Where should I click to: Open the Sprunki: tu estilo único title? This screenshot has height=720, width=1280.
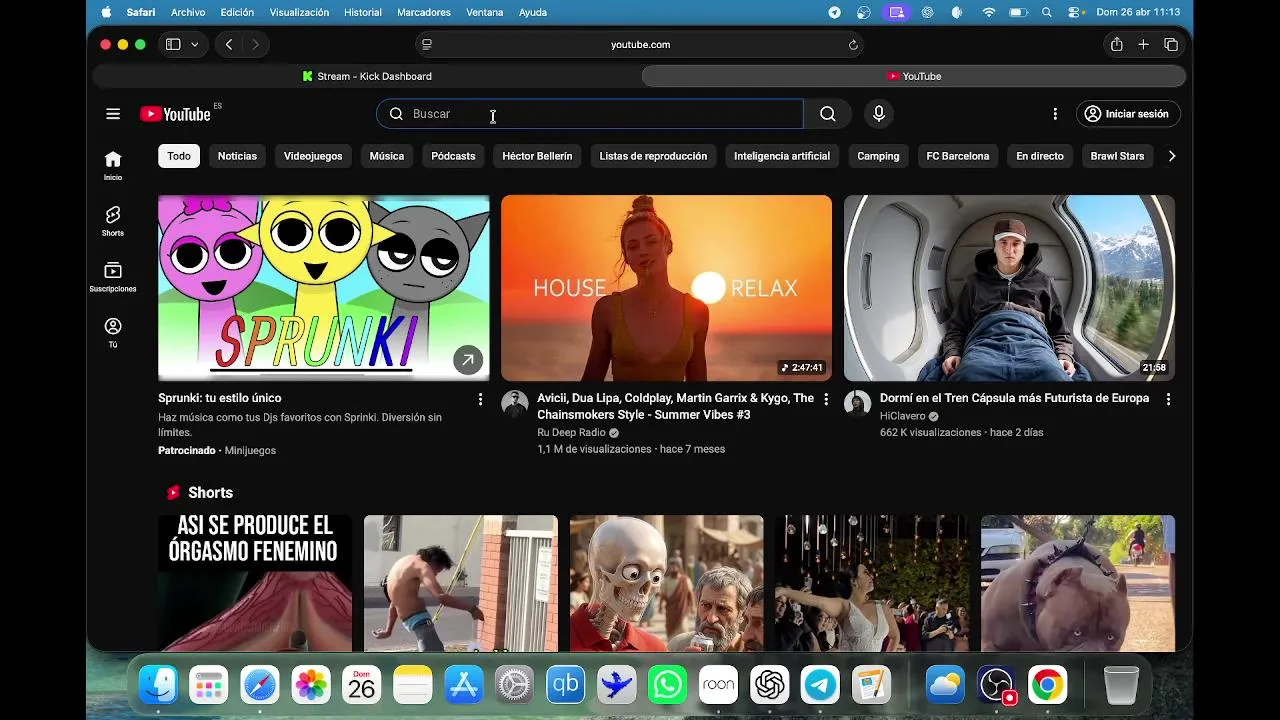click(x=220, y=398)
